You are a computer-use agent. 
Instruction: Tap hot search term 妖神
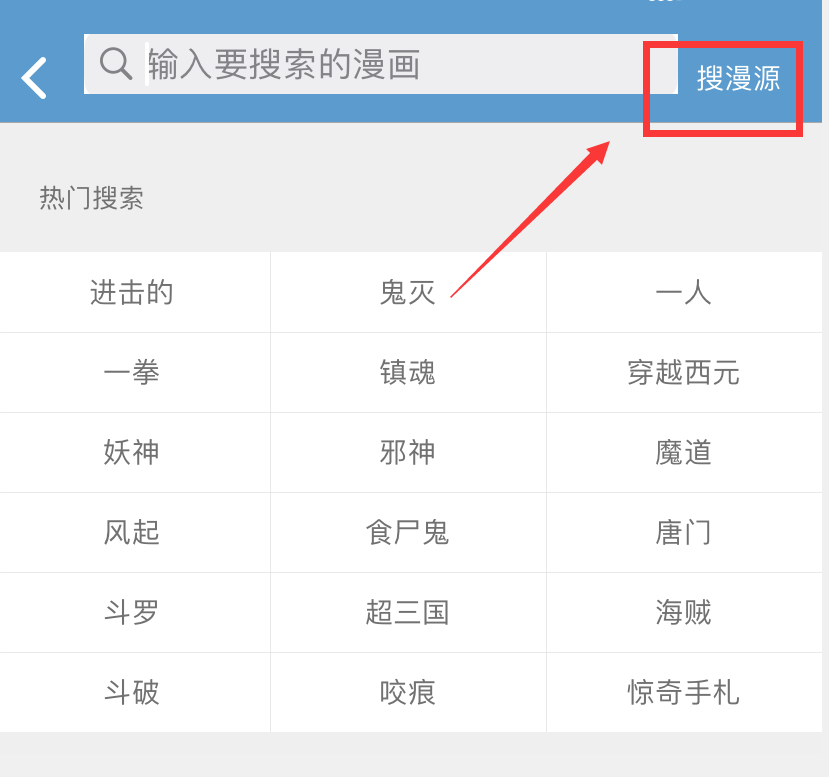click(132, 452)
